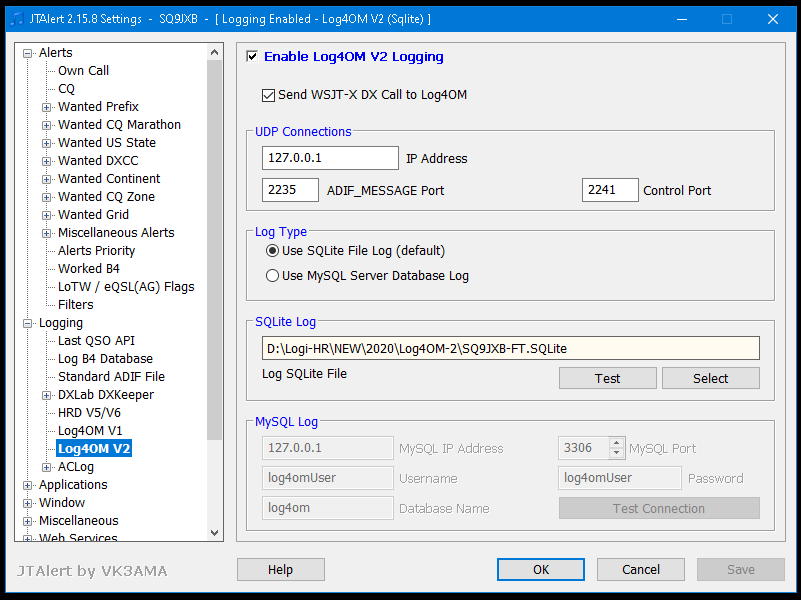
Task: Expand the Applications node
Action: coord(28,485)
